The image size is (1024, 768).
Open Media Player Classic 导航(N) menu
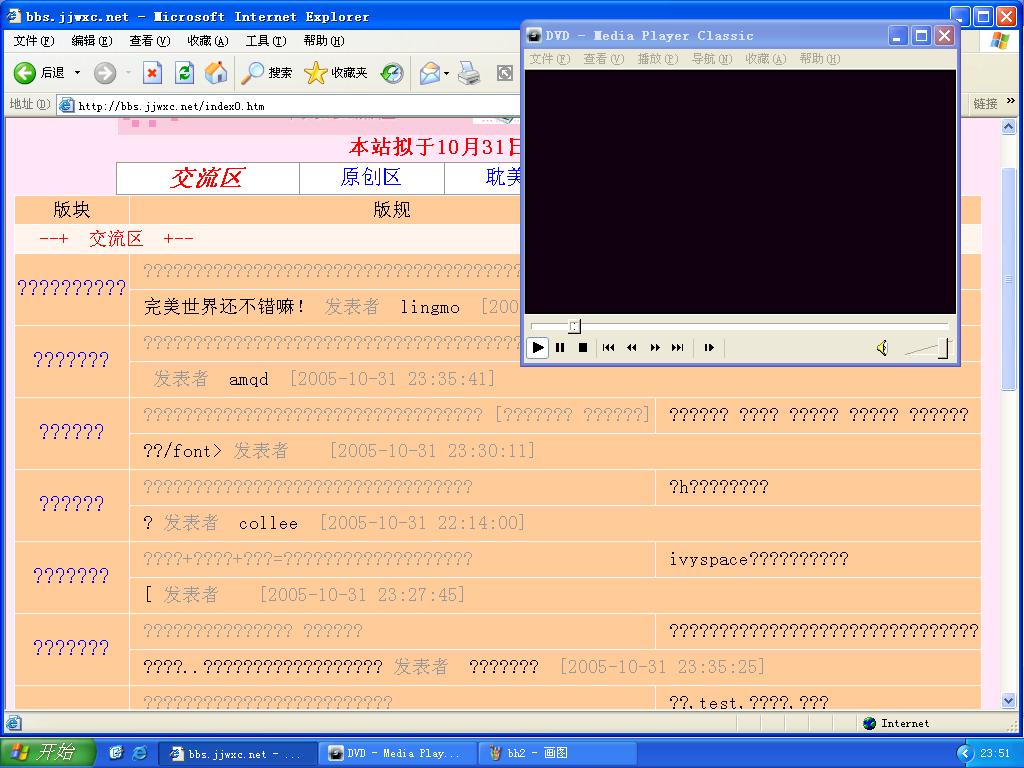click(x=712, y=59)
